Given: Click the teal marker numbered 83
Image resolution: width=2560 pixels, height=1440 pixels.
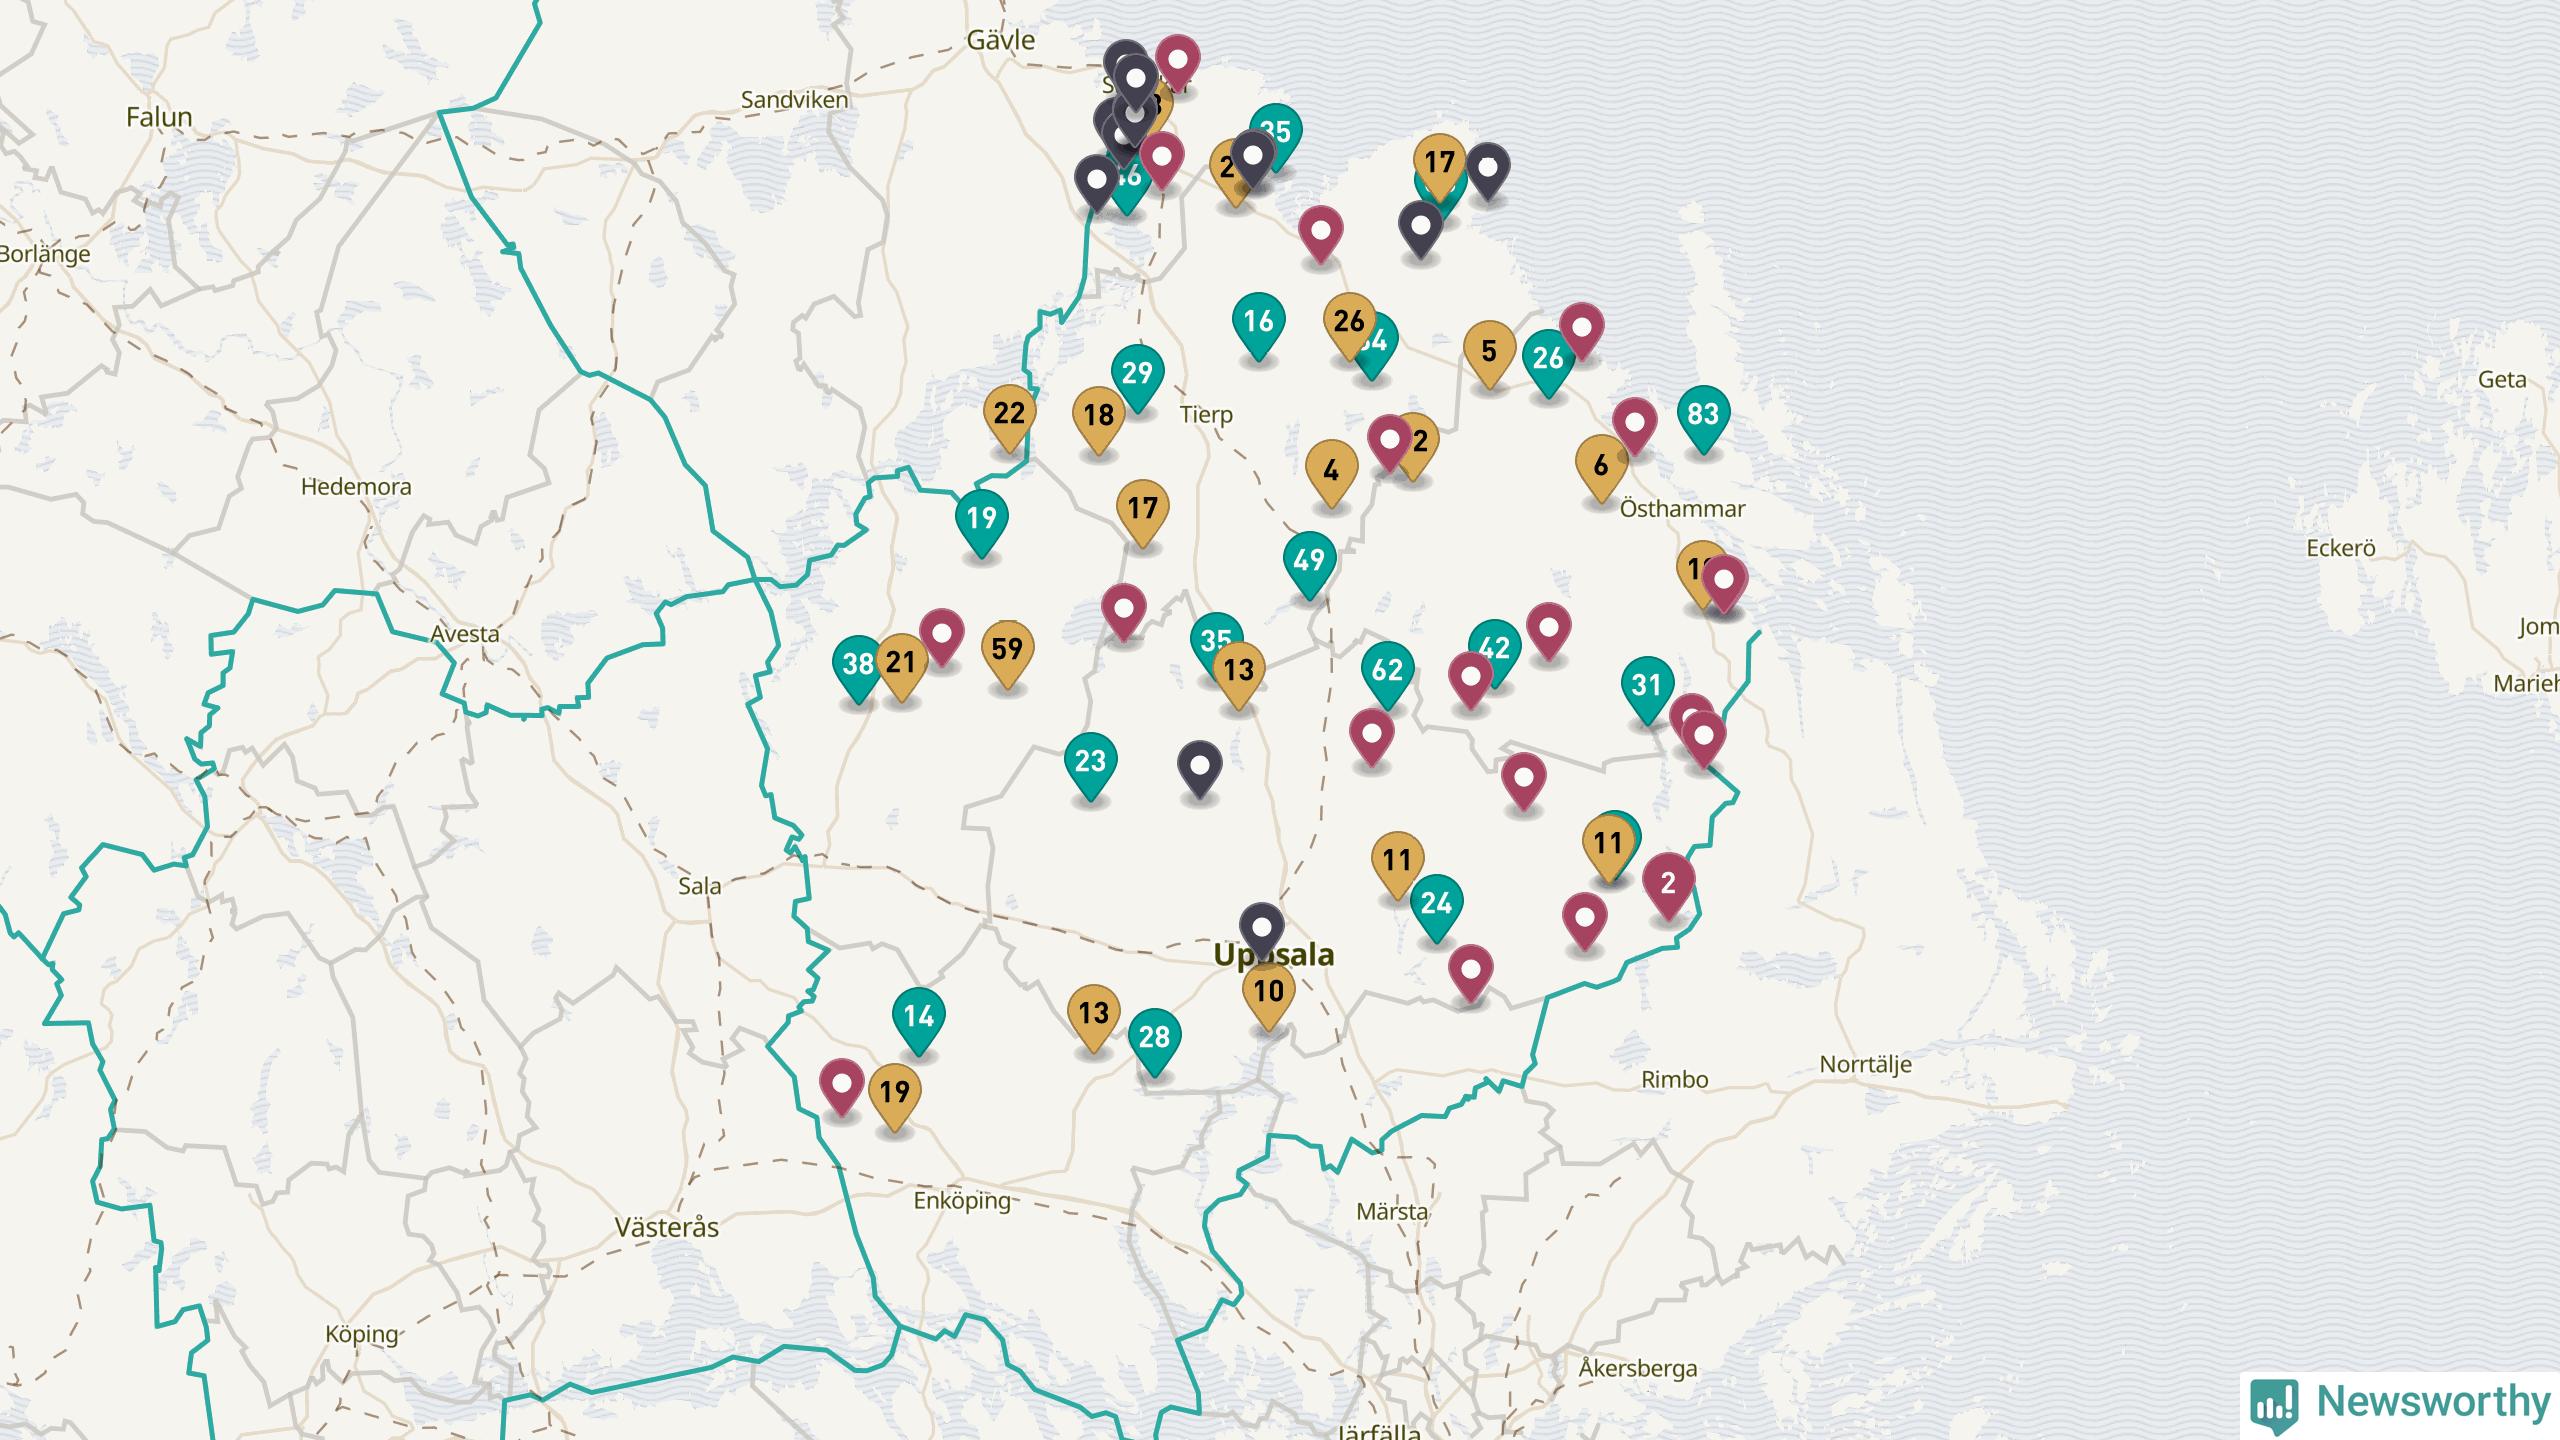Looking at the screenshot, I should tap(1702, 415).
